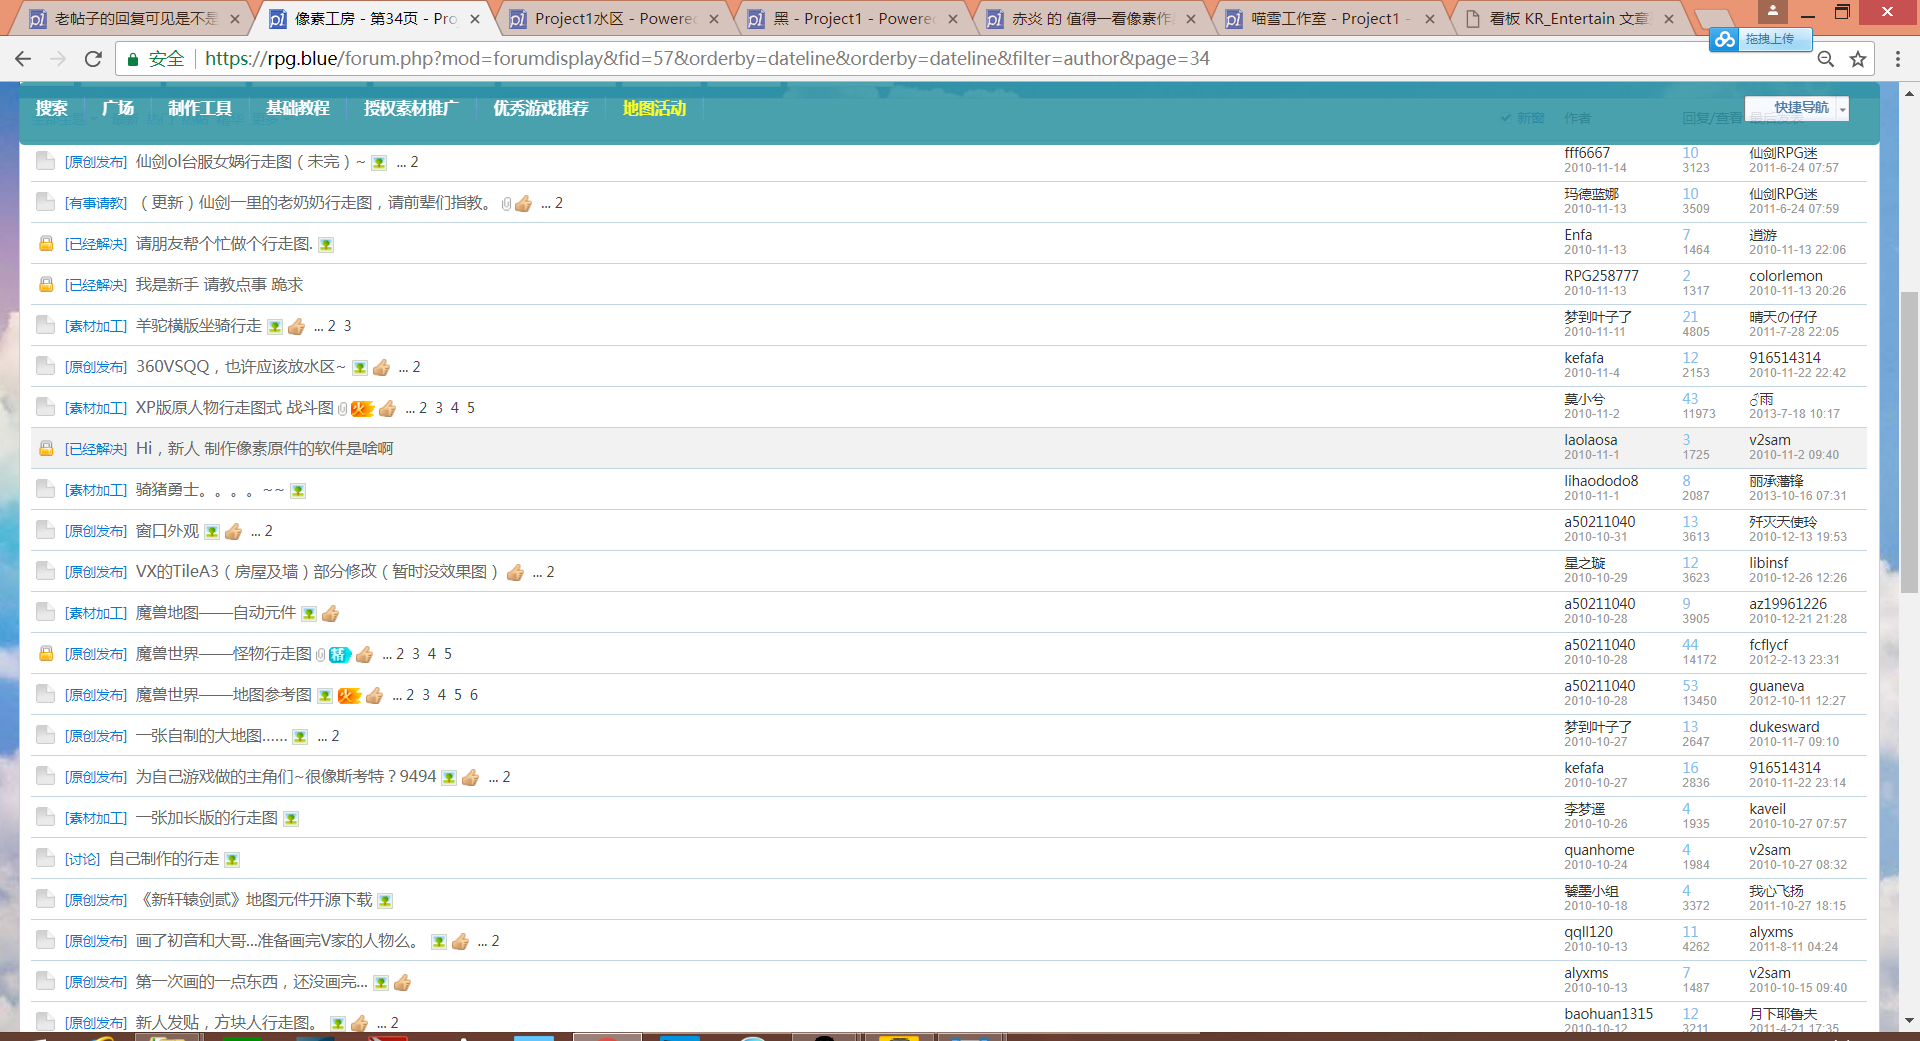
Task: Click the scrollbar down arrow
Action: point(1909,1020)
